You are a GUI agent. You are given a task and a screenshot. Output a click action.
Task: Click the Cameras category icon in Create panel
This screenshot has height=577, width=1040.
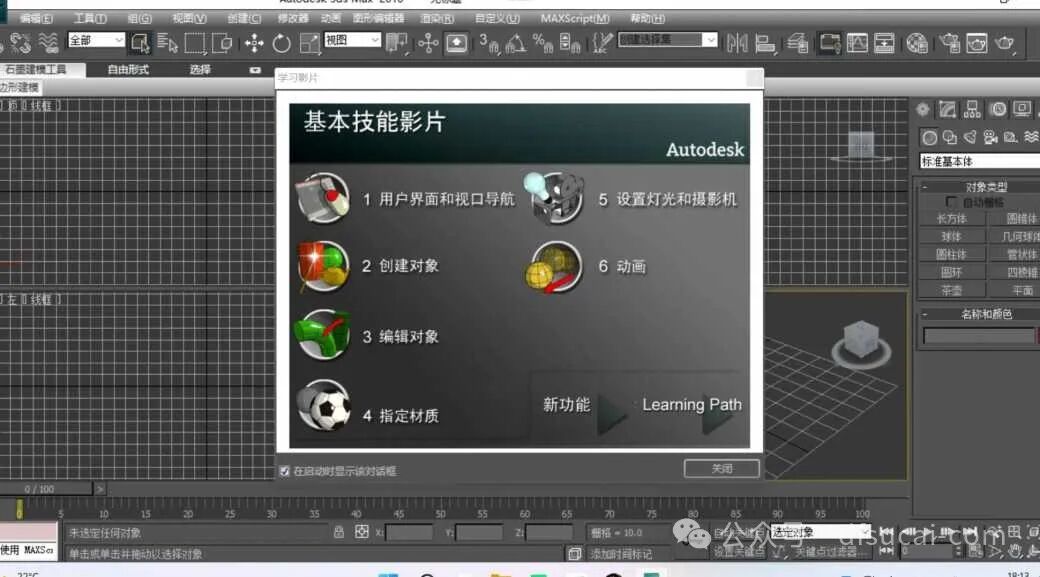(x=990, y=136)
